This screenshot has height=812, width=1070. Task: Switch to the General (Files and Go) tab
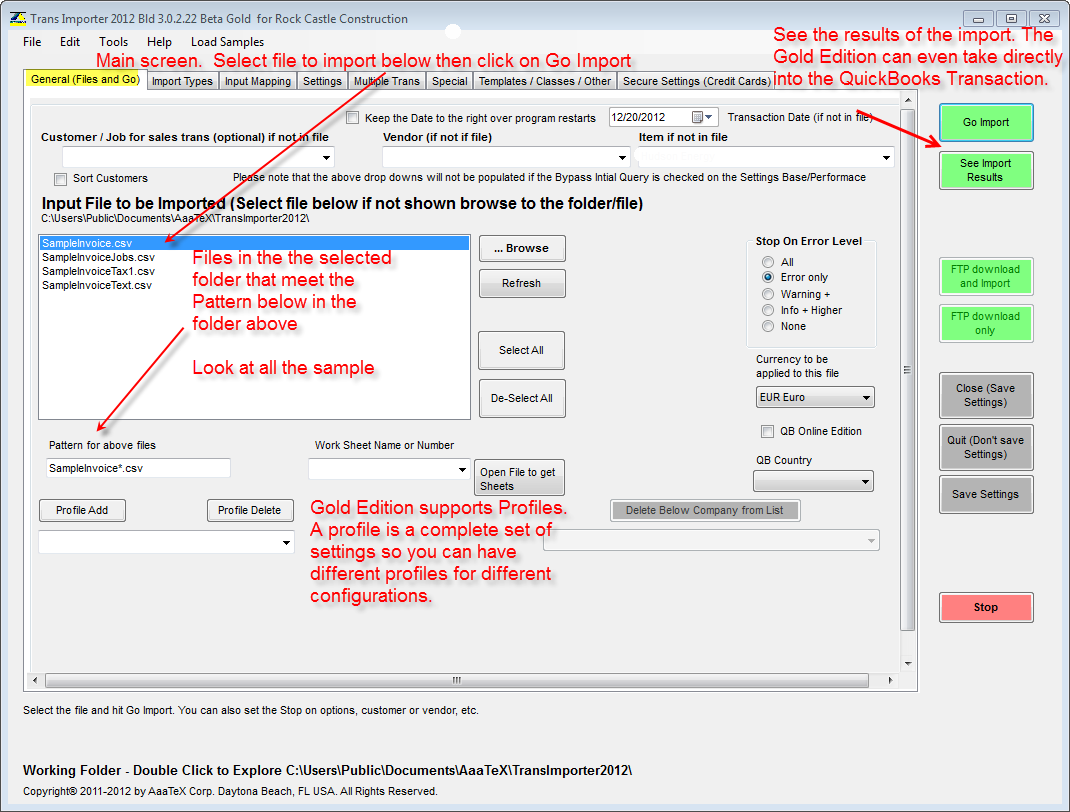85,79
